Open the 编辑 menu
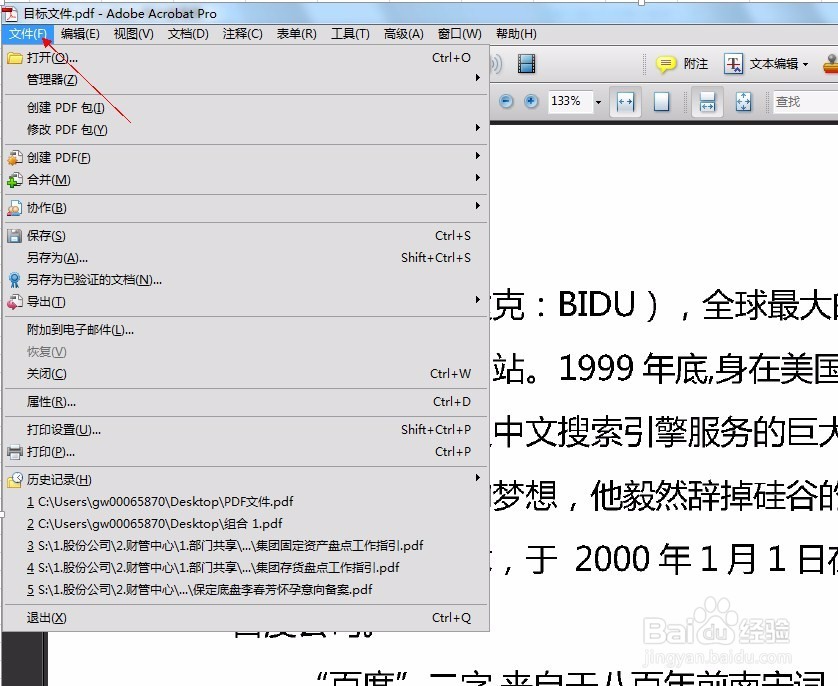The width and height of the screenshot is (838, 686). pyautogui.click(x=80, y=33)
